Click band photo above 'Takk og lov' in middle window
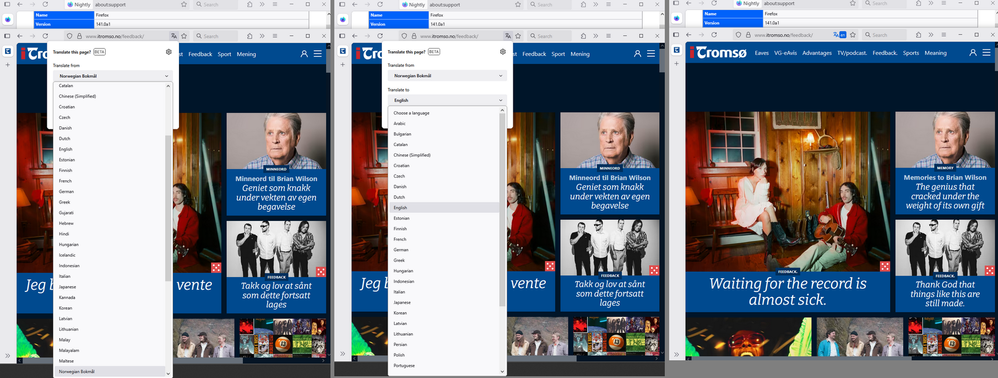The image size is (998, 378). coord(610,248)
